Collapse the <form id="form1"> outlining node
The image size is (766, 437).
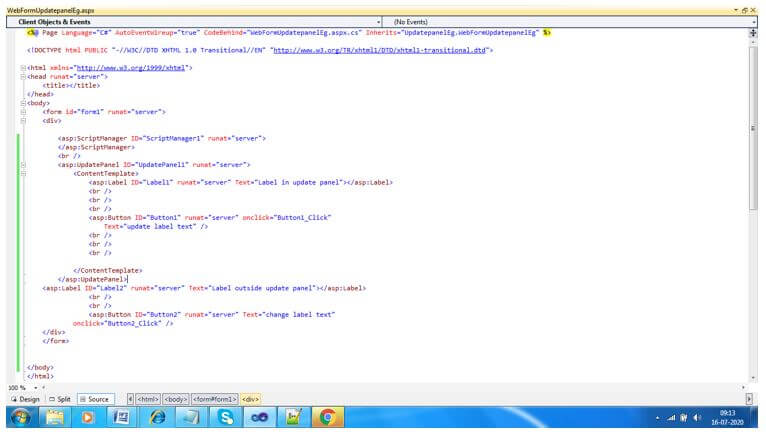(23, 112)
